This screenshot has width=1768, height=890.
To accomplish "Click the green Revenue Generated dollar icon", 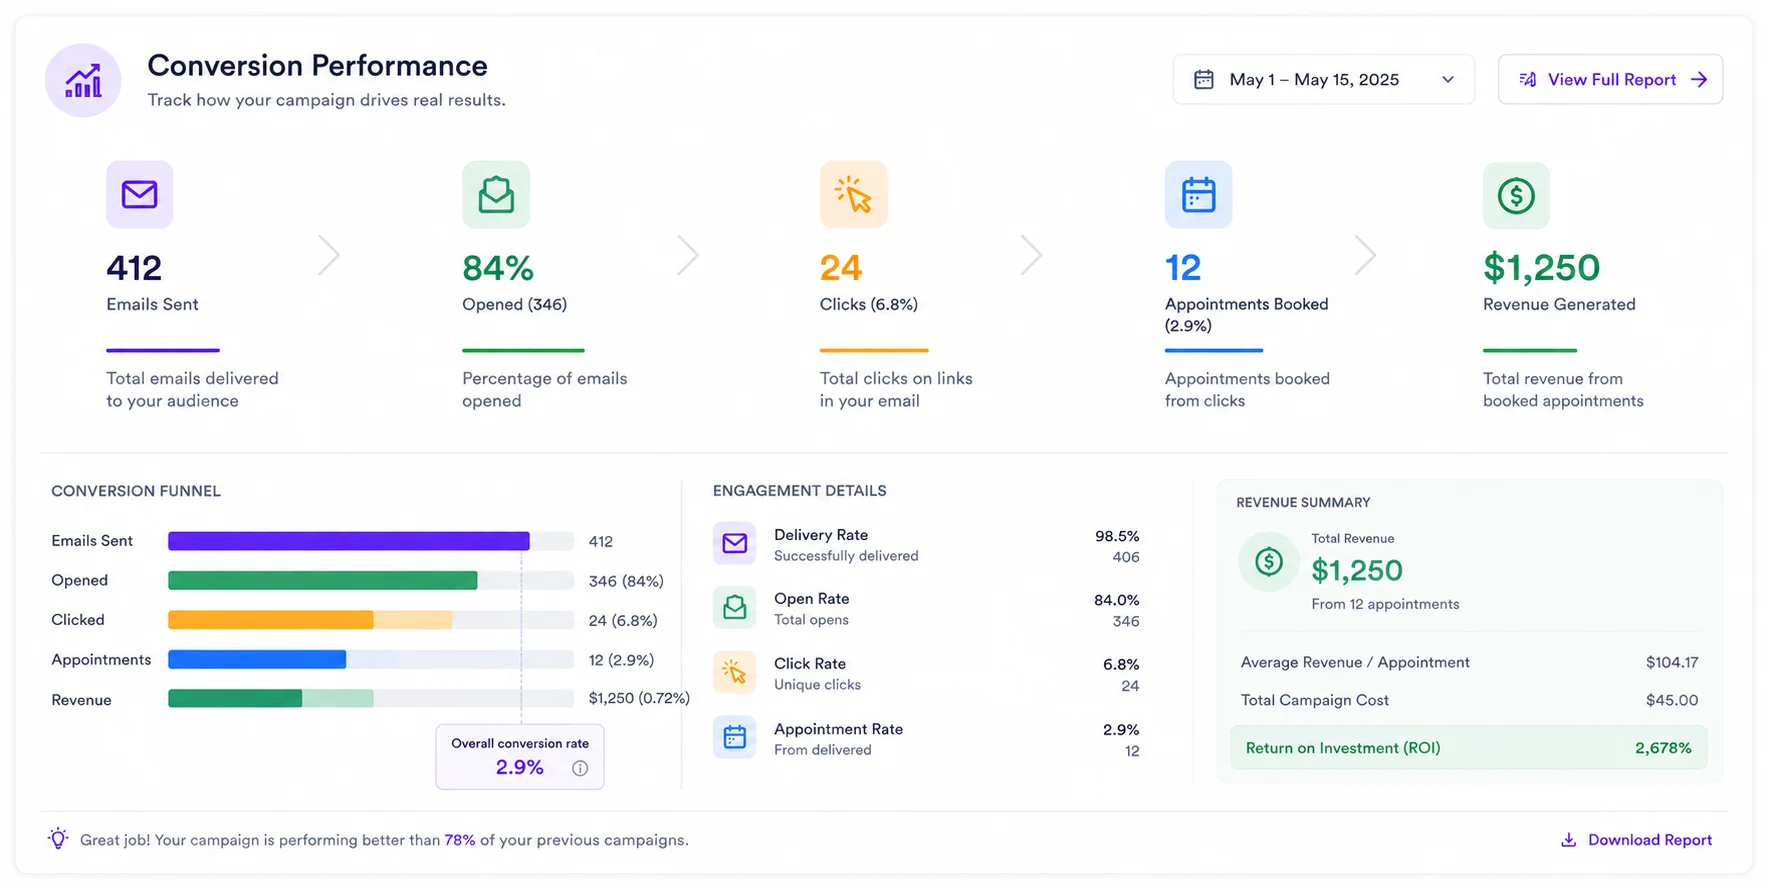I will 1516,195.
